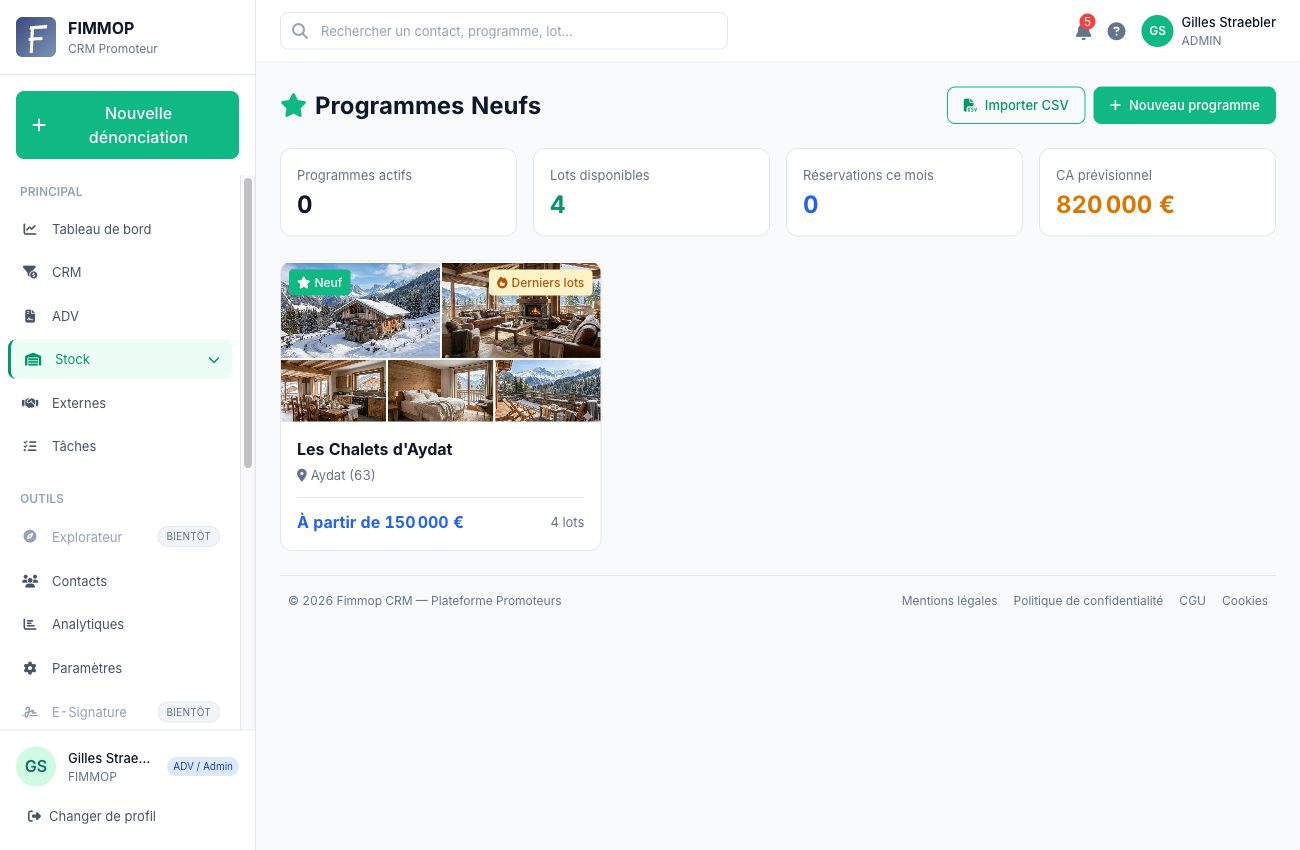Click the E-Signature pen icon
The height and width of the screenshot is (850, 1300).
tap(30, 712)
